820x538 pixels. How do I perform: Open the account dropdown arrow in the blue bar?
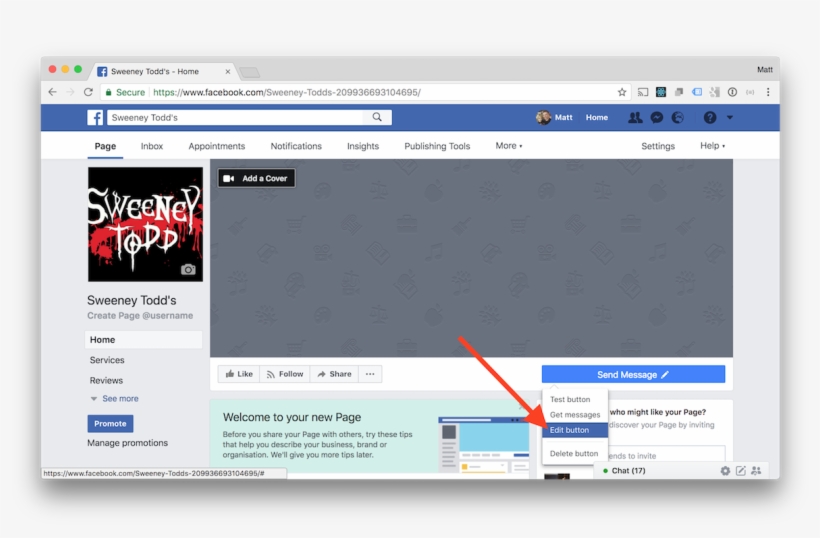[x=730, y=118]
